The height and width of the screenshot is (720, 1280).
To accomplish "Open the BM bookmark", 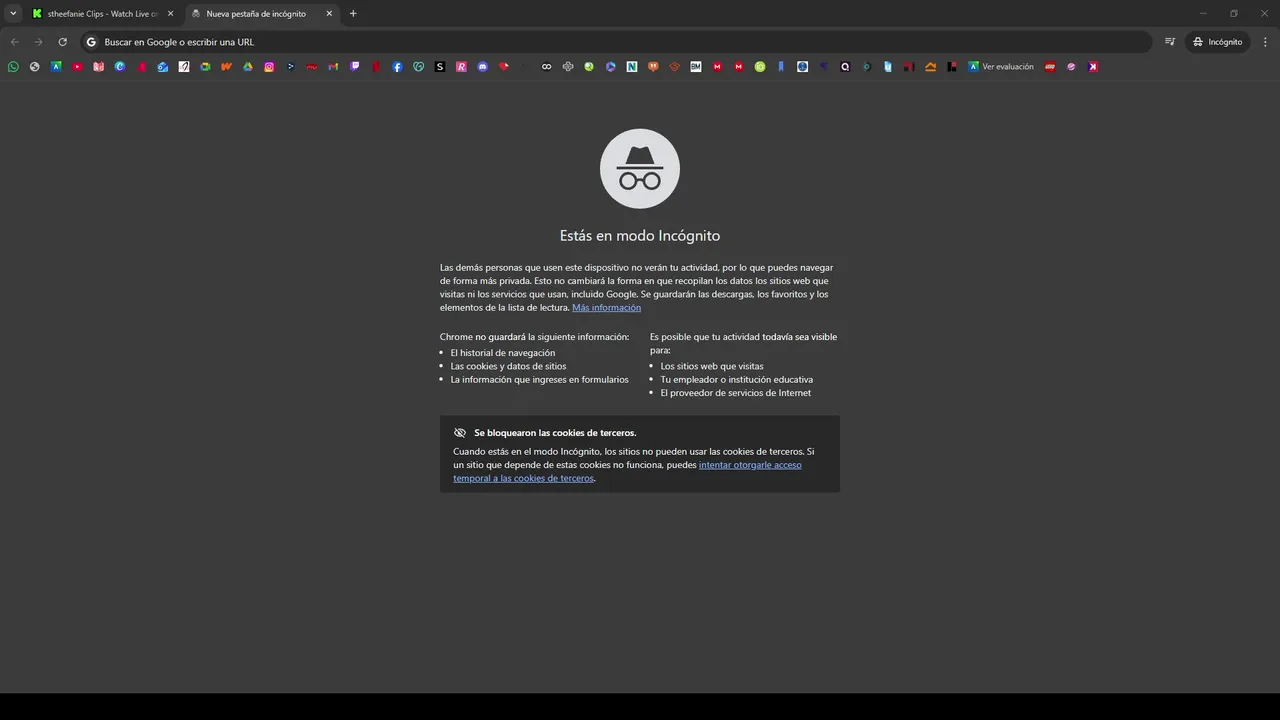I will click(696, 67).
